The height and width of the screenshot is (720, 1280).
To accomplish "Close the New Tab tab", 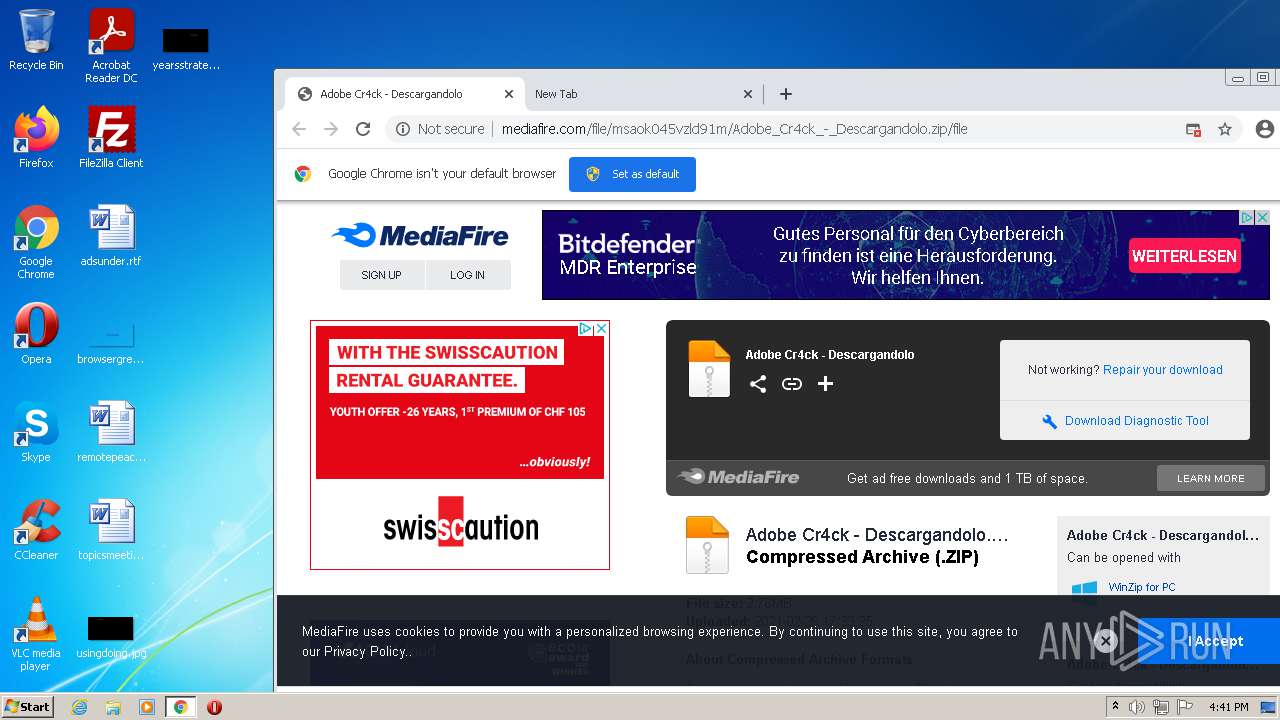I will tap(747, 94).
